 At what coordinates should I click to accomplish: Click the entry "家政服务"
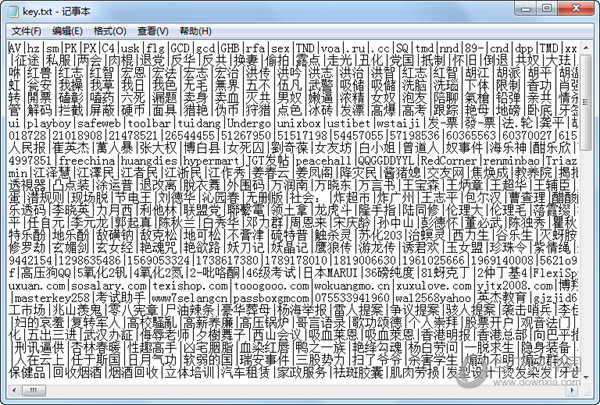tap(302, 372)
